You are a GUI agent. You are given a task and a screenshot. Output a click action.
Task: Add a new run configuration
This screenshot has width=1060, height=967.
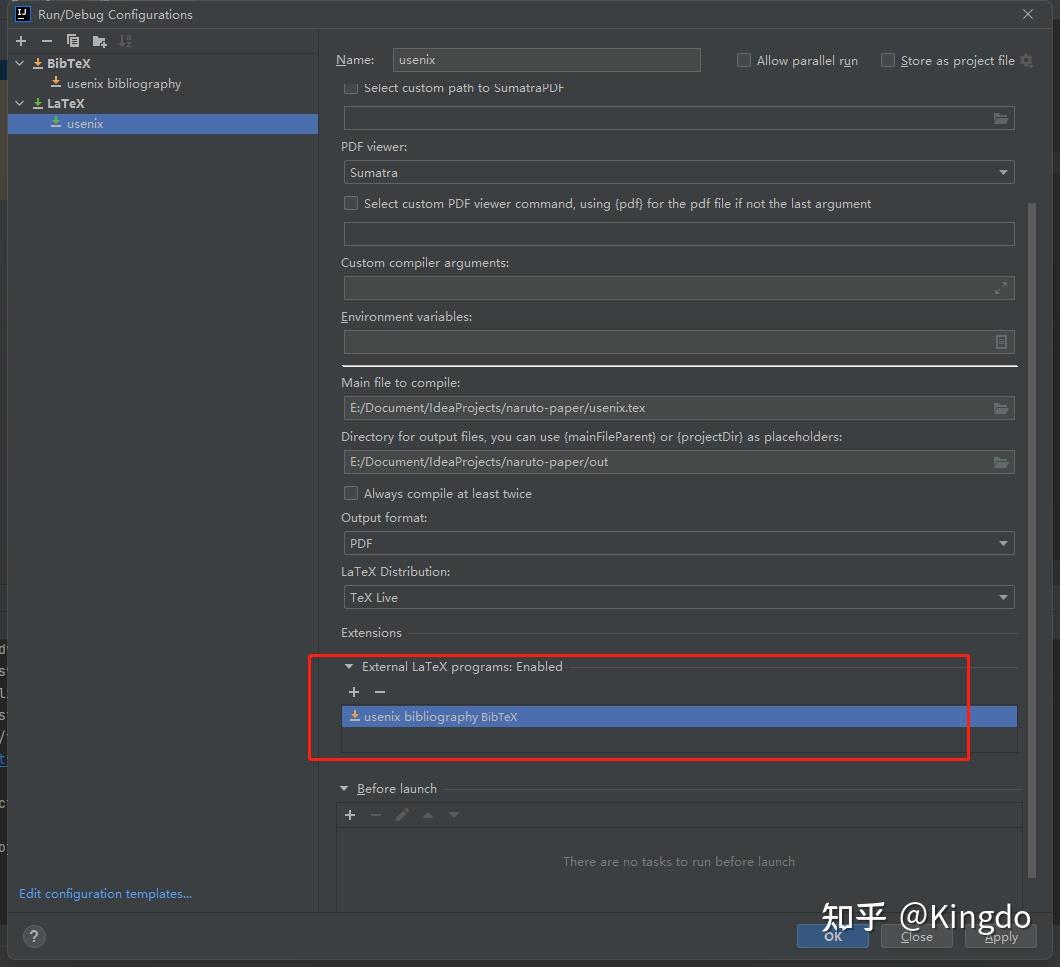point(19,41)
